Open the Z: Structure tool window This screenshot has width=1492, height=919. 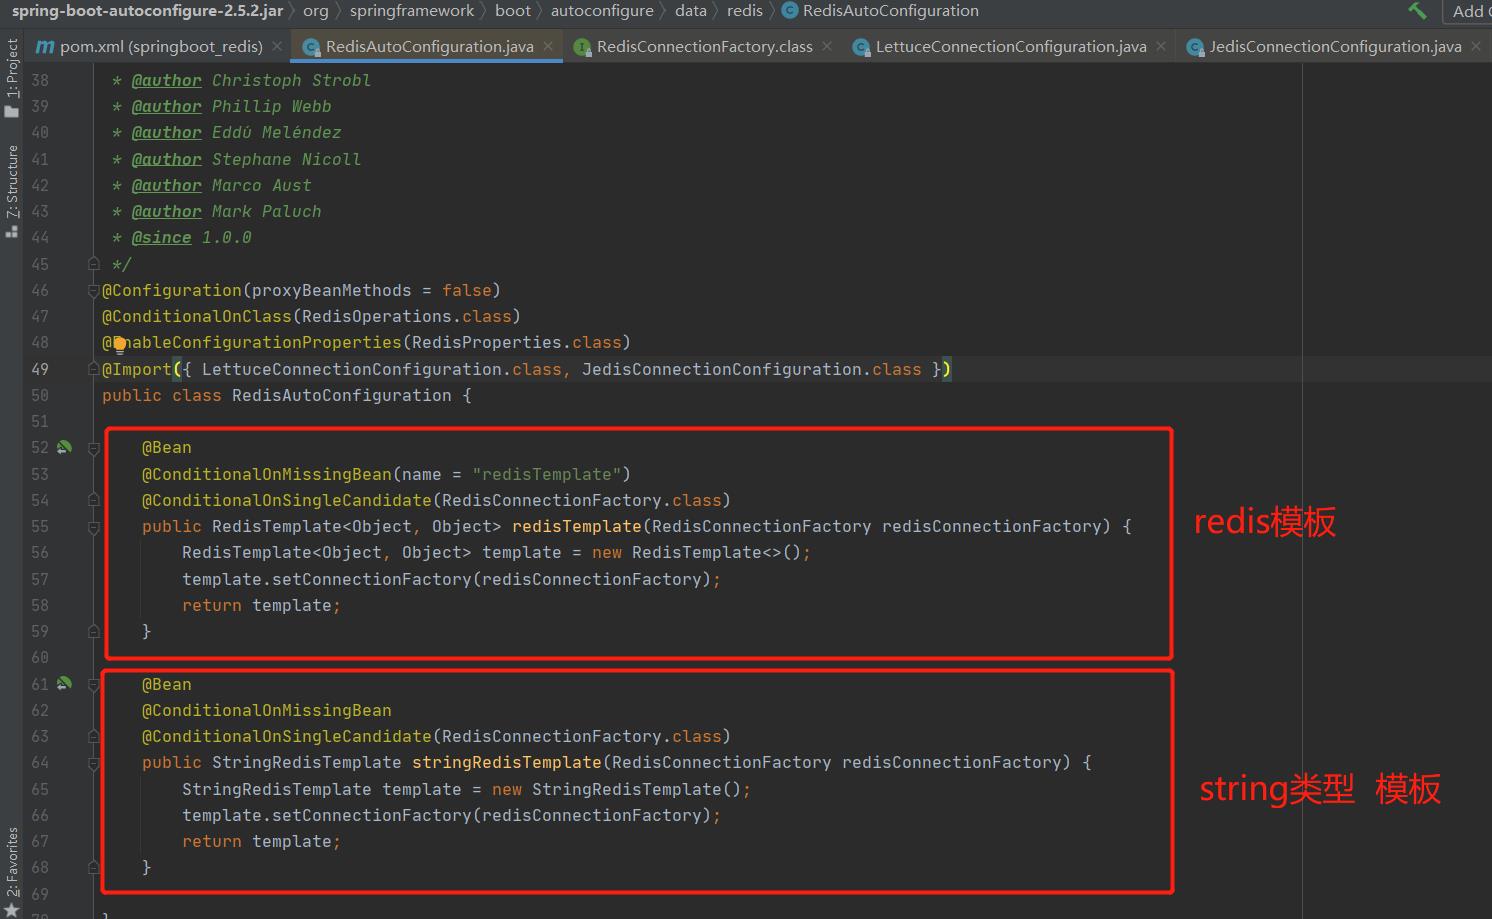[x=12, y=190]
